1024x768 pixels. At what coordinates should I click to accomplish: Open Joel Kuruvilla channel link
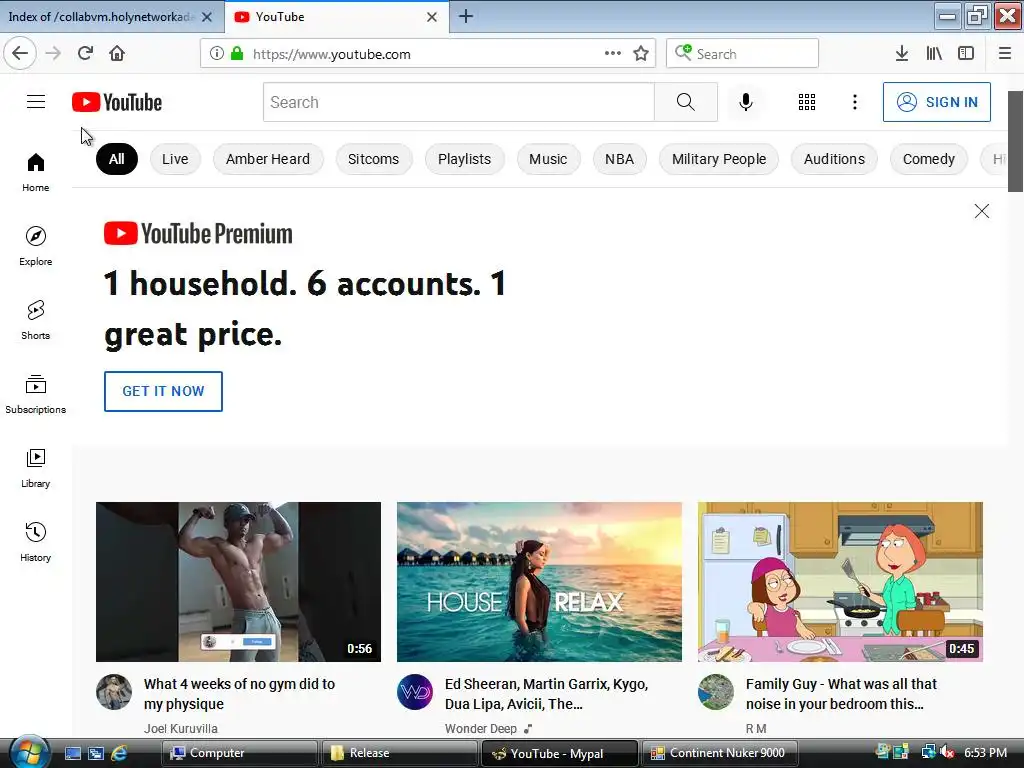tap(181, 728)
